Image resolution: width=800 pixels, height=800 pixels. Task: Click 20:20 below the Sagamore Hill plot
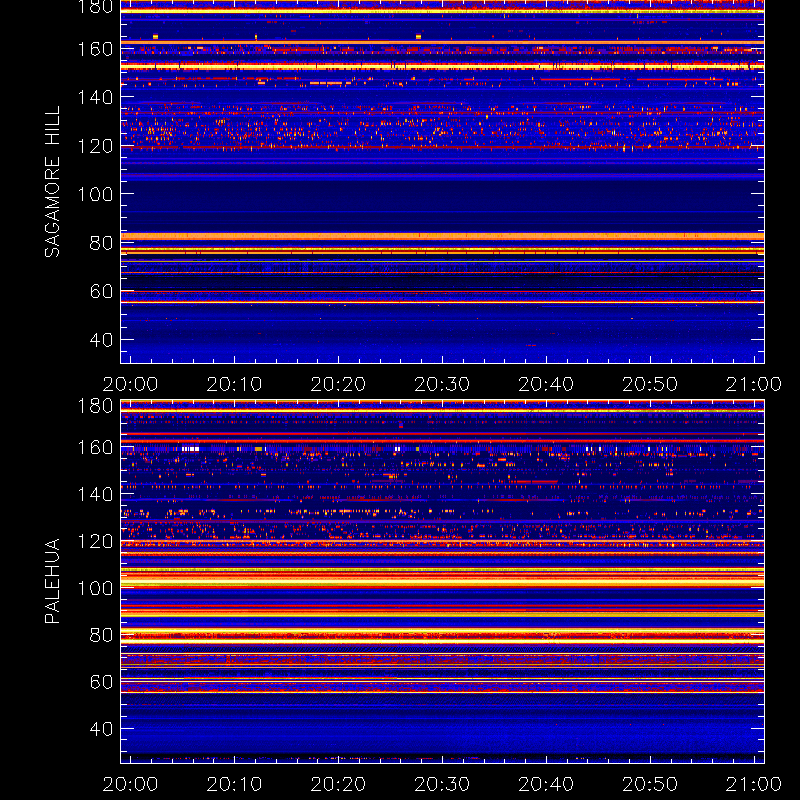coord(338,384)
